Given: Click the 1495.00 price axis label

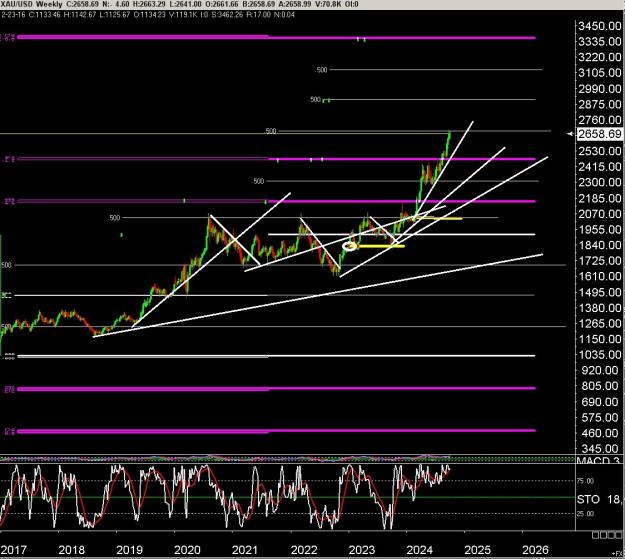Looking at the screenshot, I should (x=599, y=292).
